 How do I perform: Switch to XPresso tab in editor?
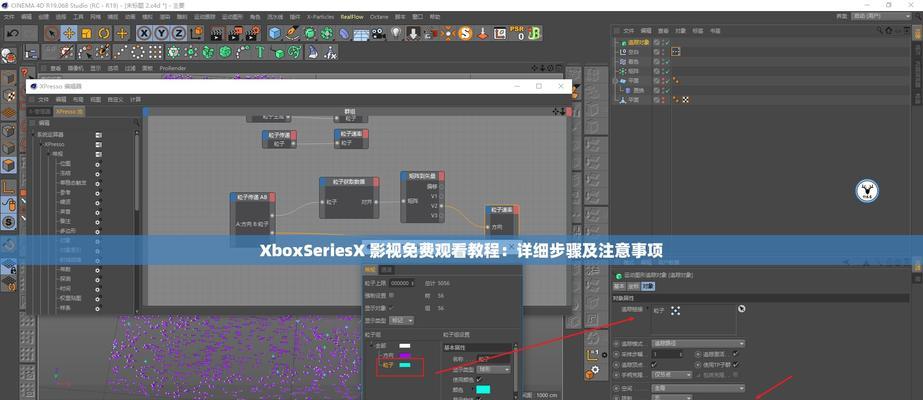69,111
